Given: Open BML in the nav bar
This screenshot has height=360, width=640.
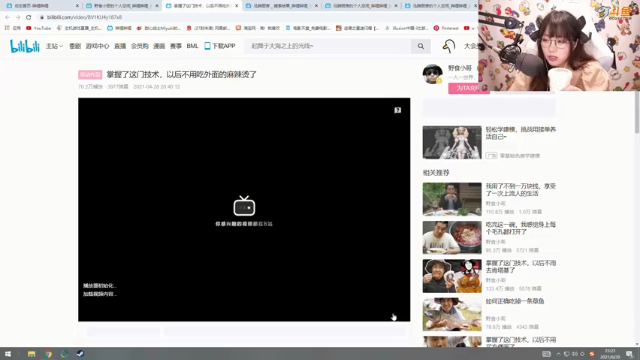Looking at the screenshot, I should point(192,46).
